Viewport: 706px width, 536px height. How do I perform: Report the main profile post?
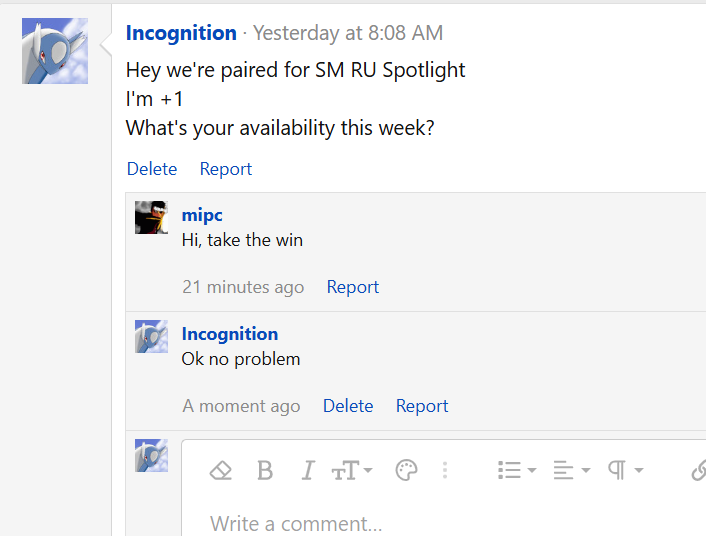point(226,169)
